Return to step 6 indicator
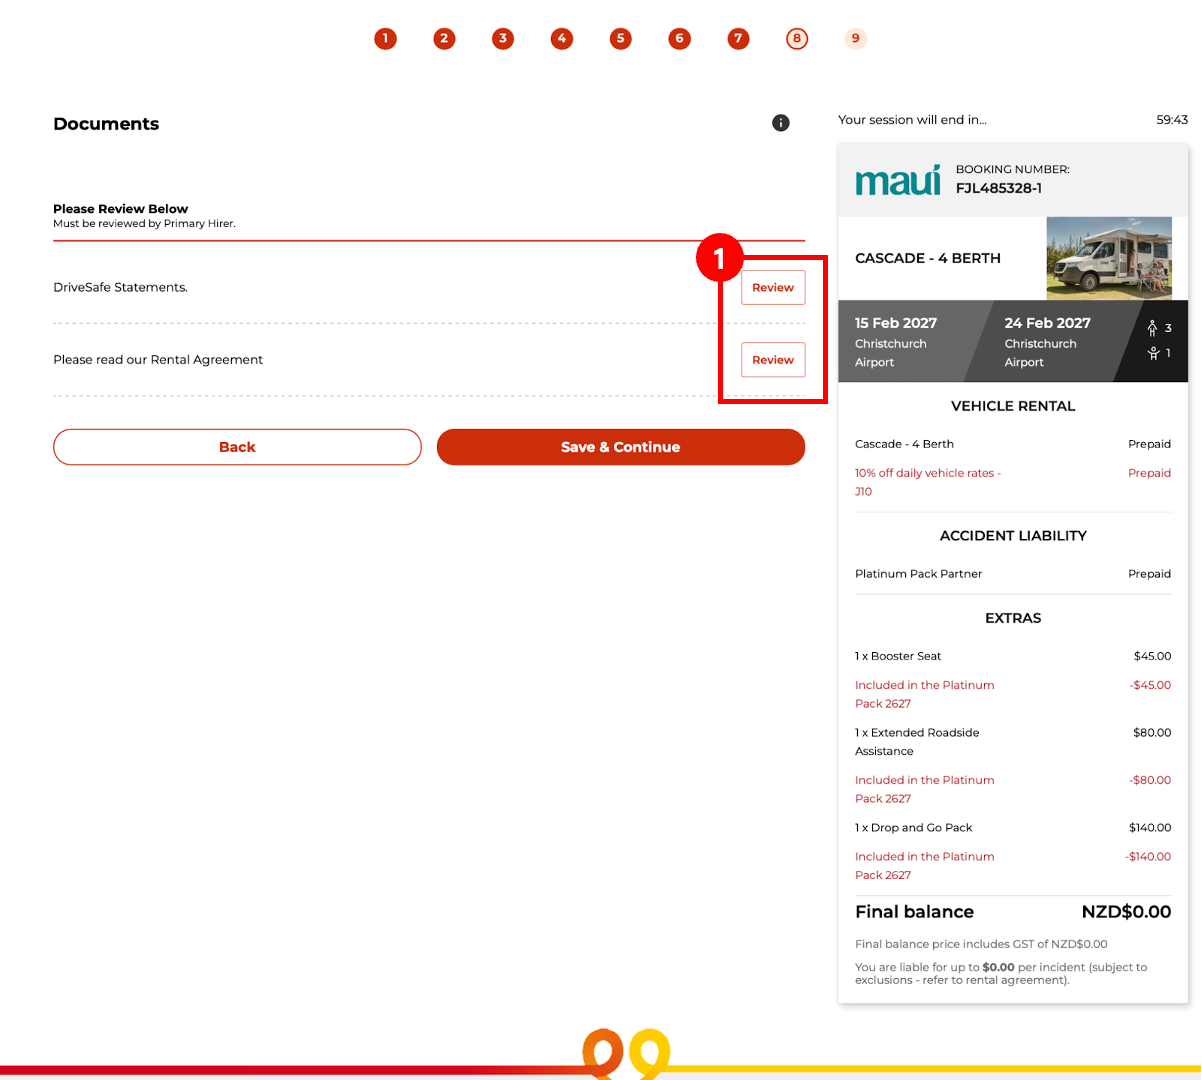The width and height of the screenshot is (1202, 1080). pos(679,39)
